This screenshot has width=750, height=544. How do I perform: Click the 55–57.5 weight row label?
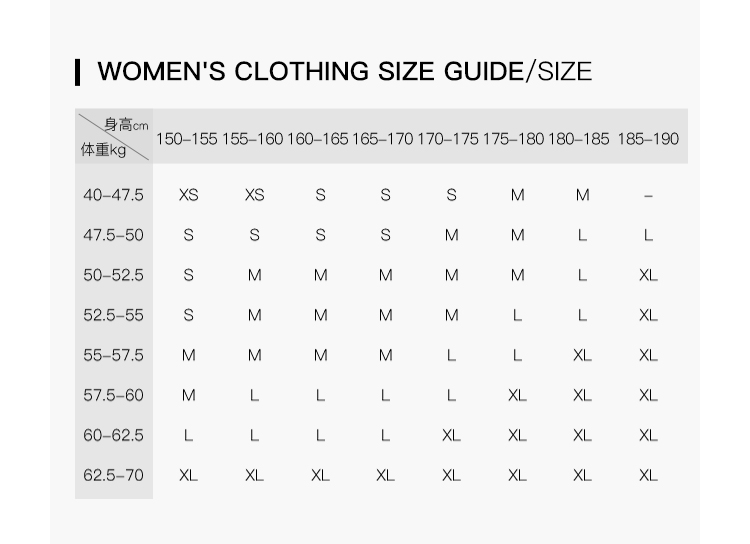point(113,355)
